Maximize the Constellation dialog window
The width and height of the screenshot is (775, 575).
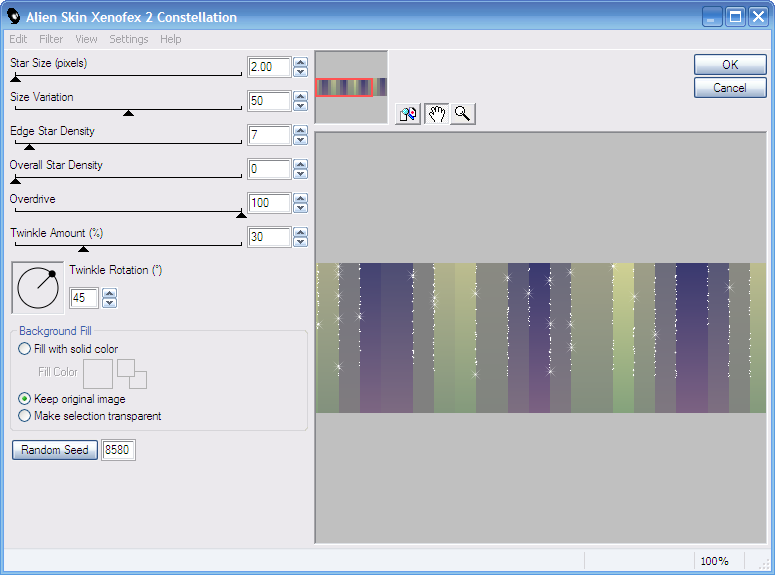pos(735,17)
